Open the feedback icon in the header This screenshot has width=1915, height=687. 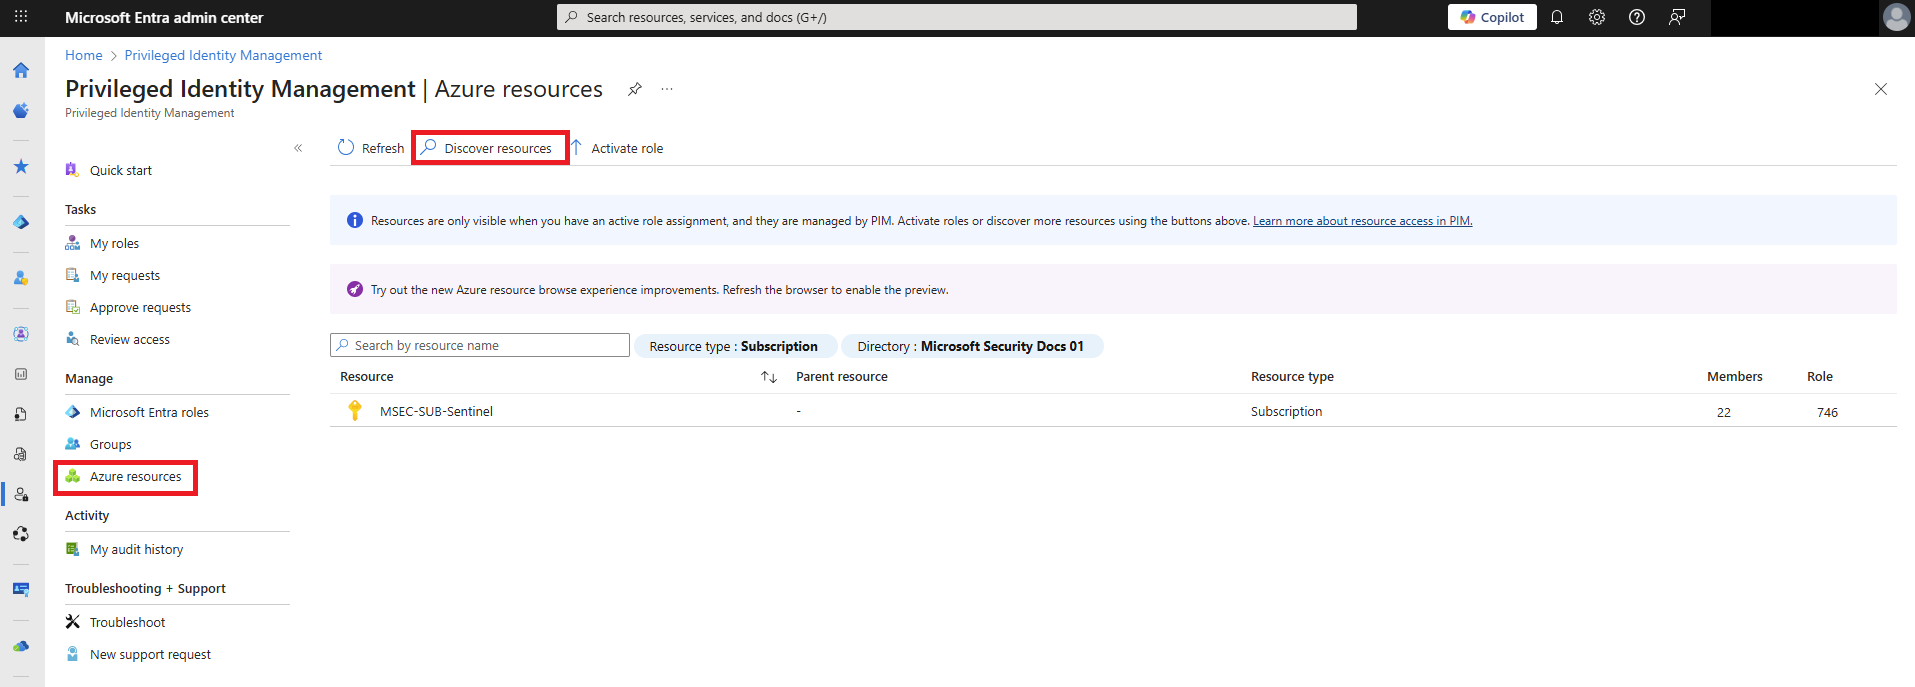[1677, 17]
